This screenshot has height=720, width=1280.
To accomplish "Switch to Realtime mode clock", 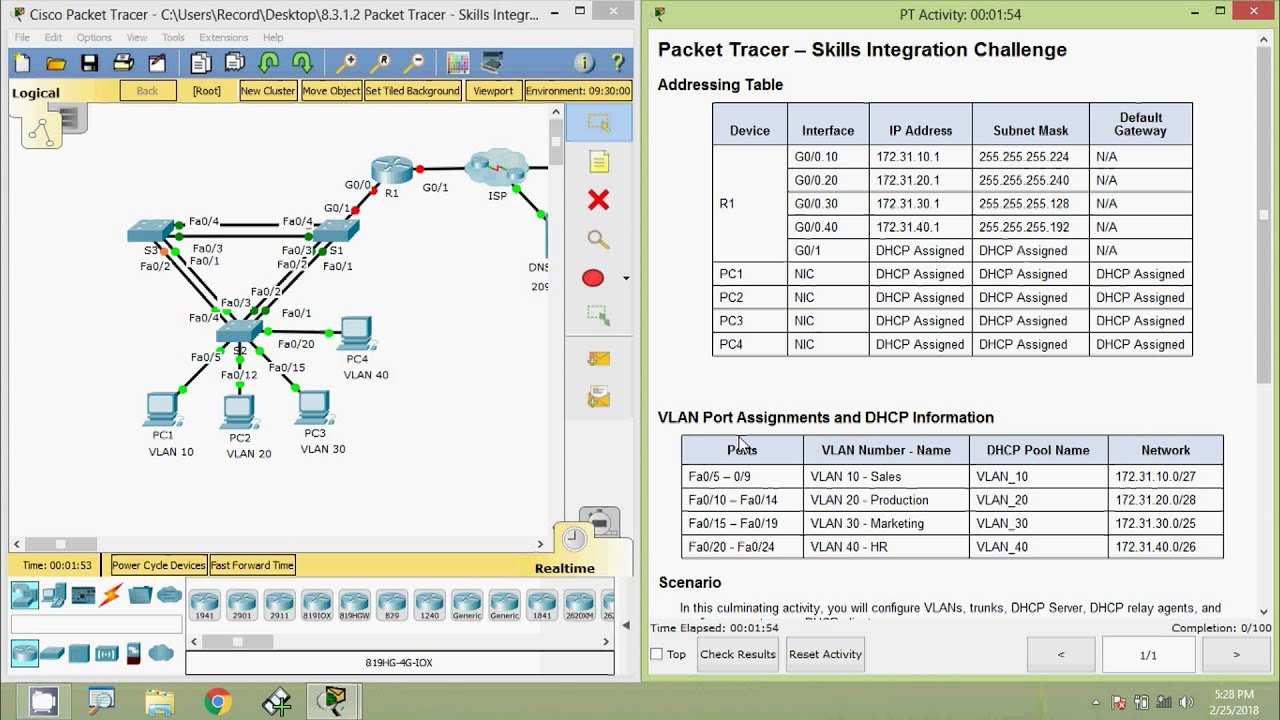I will pos(574,539).
